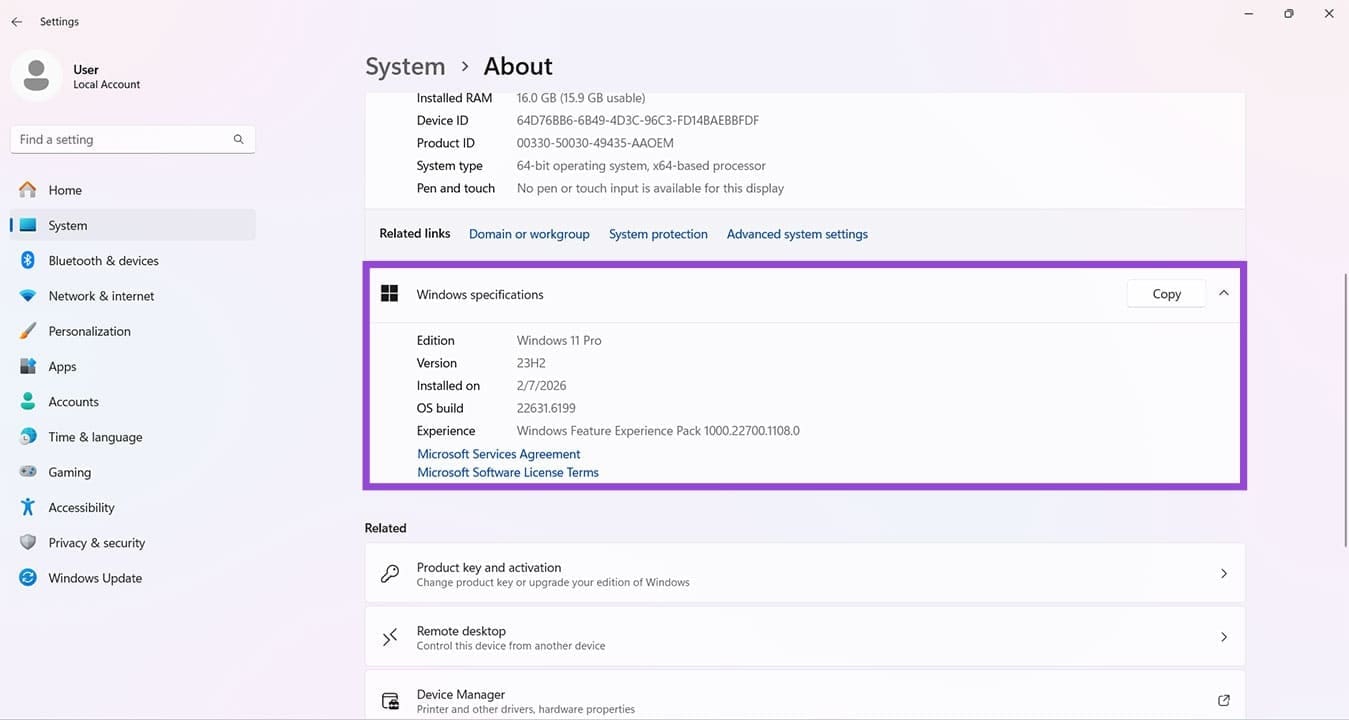1349x720 pixels.
Task: Select the Bluetooth & devices sidebar icon
Action: 29,260
